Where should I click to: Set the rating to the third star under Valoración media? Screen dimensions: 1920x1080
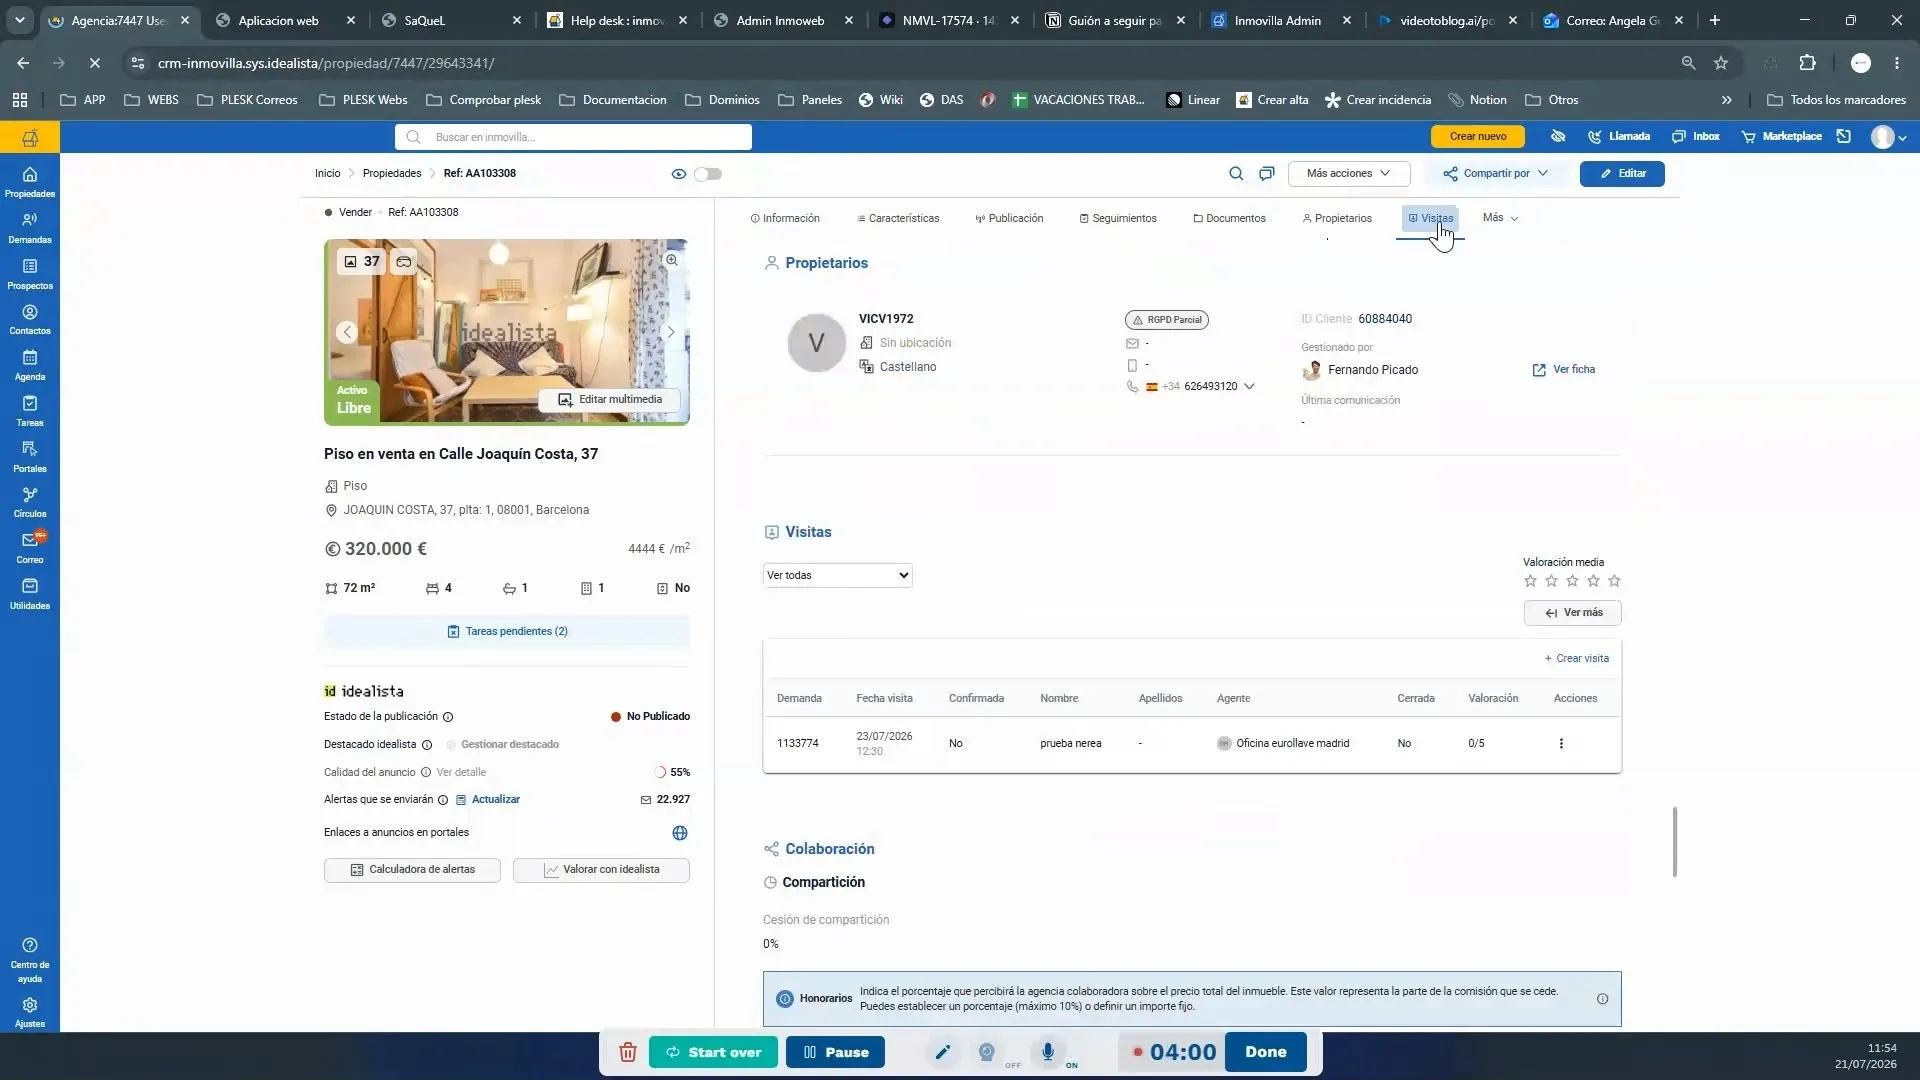click(x=1572, y=581)
